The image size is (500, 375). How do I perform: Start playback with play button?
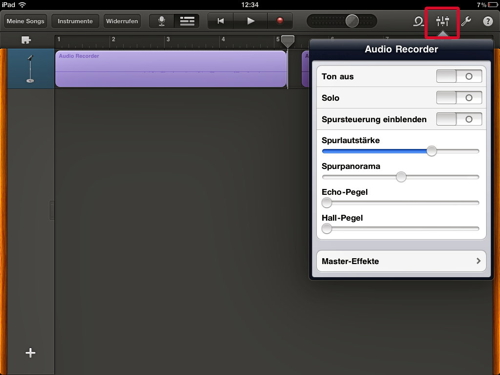(251, 21)
